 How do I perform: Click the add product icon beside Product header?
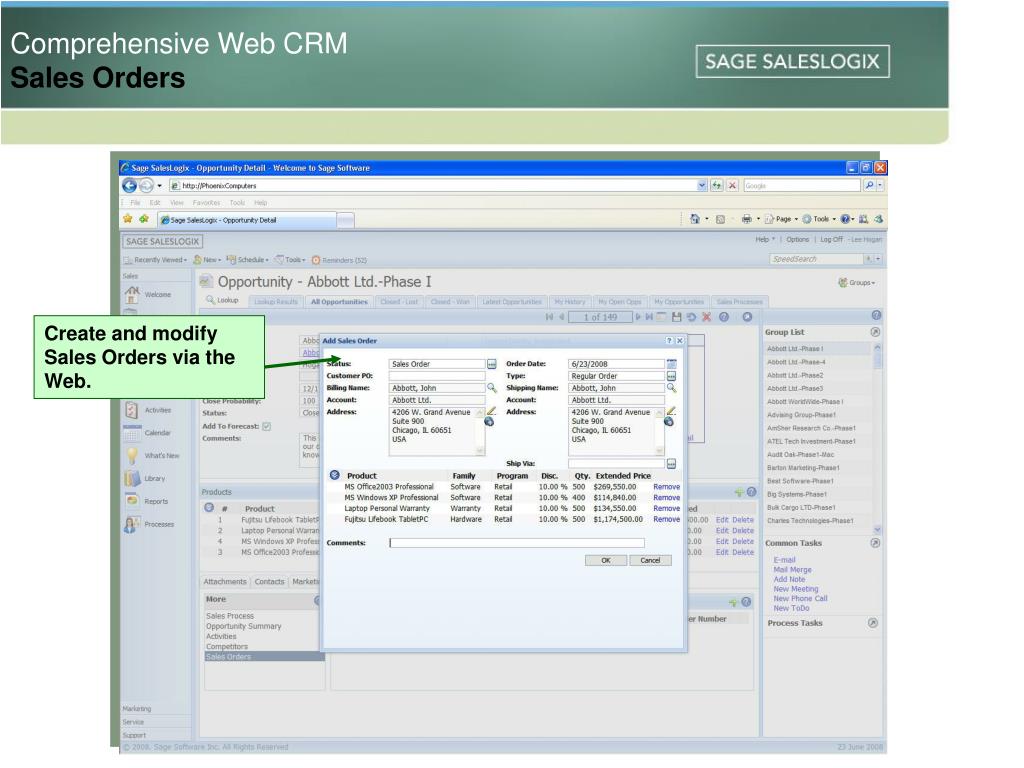pyautogui.click(x=334, y=475)
